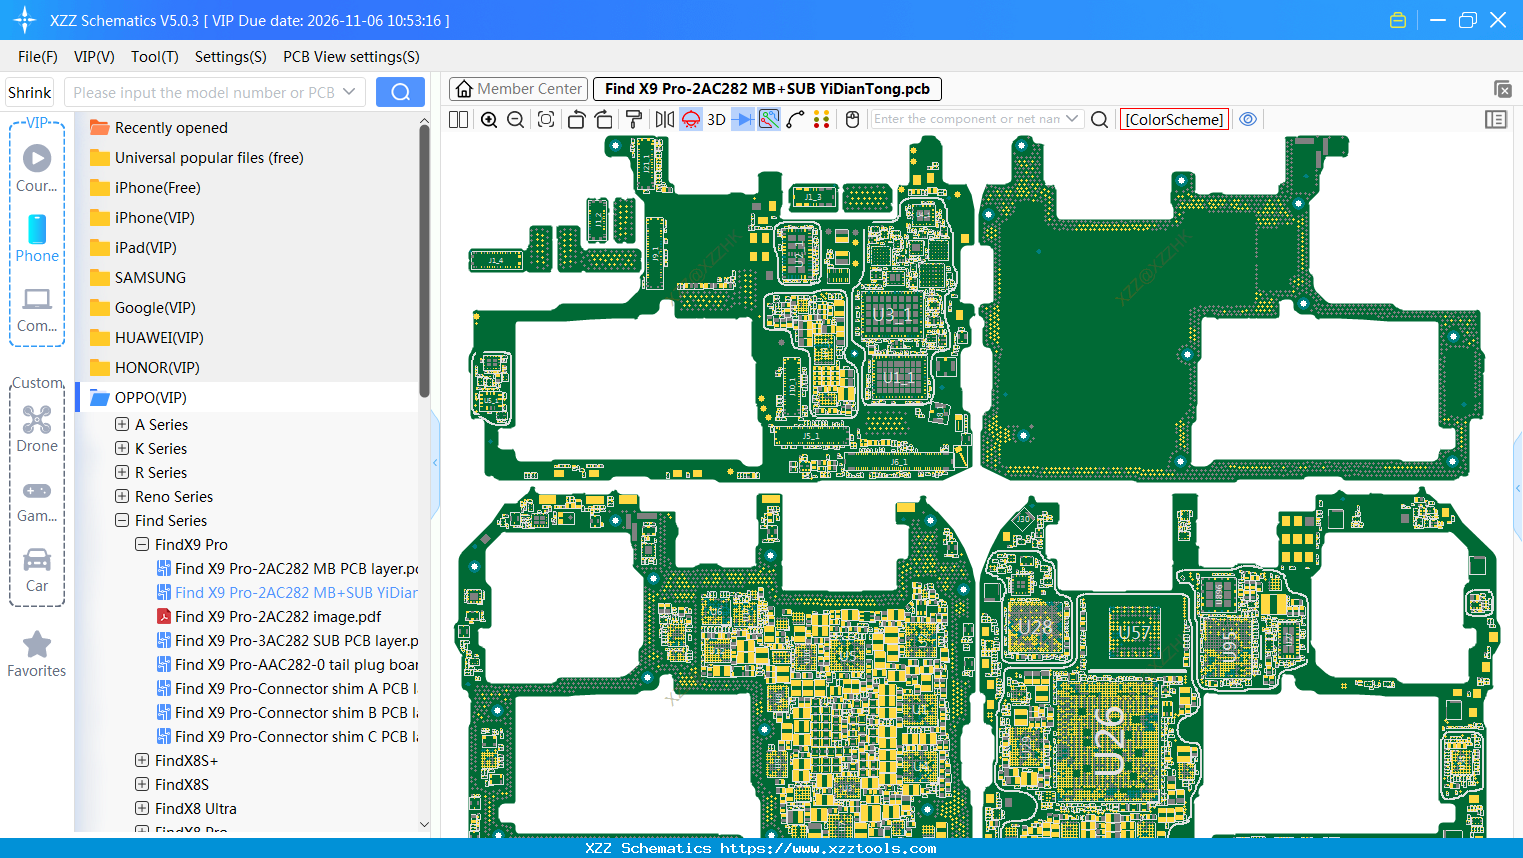Rotate the board counterclockwise
The image size is (1523, 858).
[x=576, y=119]
